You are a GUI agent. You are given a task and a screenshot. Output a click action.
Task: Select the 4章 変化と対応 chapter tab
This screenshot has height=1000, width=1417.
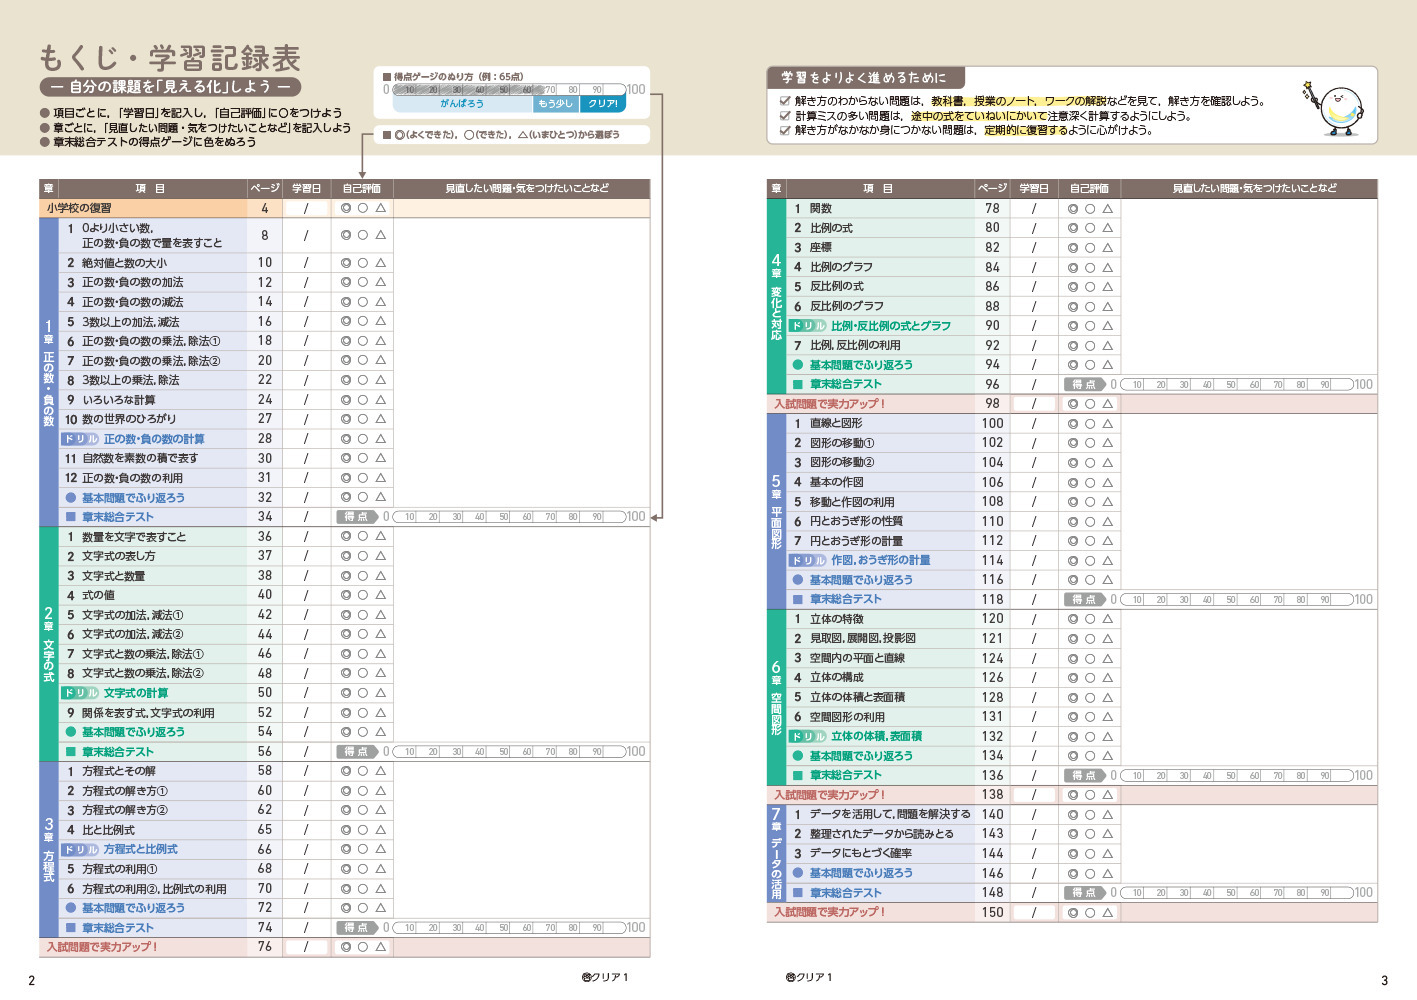(x=776, y=296)
